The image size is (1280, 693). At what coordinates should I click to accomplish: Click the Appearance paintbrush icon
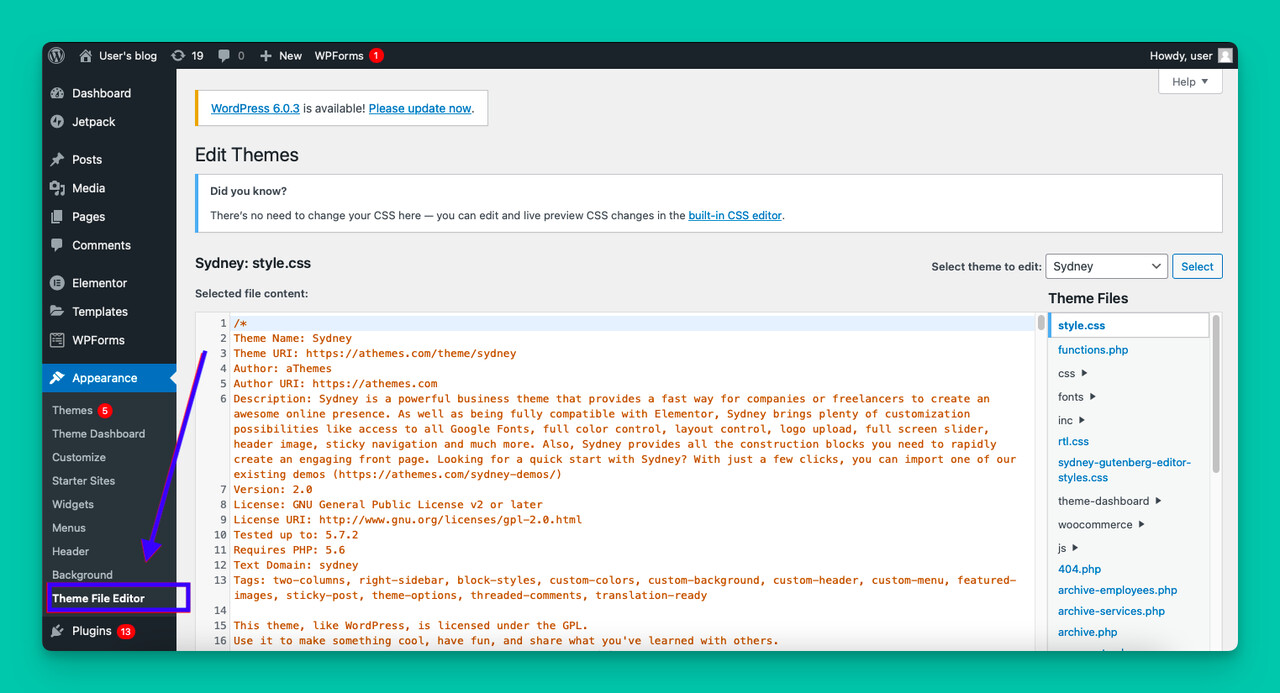pos(57,378)
